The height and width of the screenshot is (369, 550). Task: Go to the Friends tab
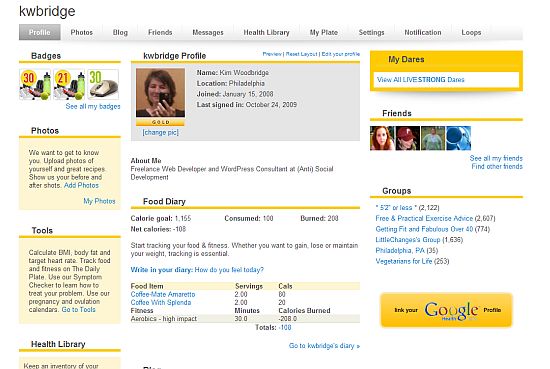point(160,32)
